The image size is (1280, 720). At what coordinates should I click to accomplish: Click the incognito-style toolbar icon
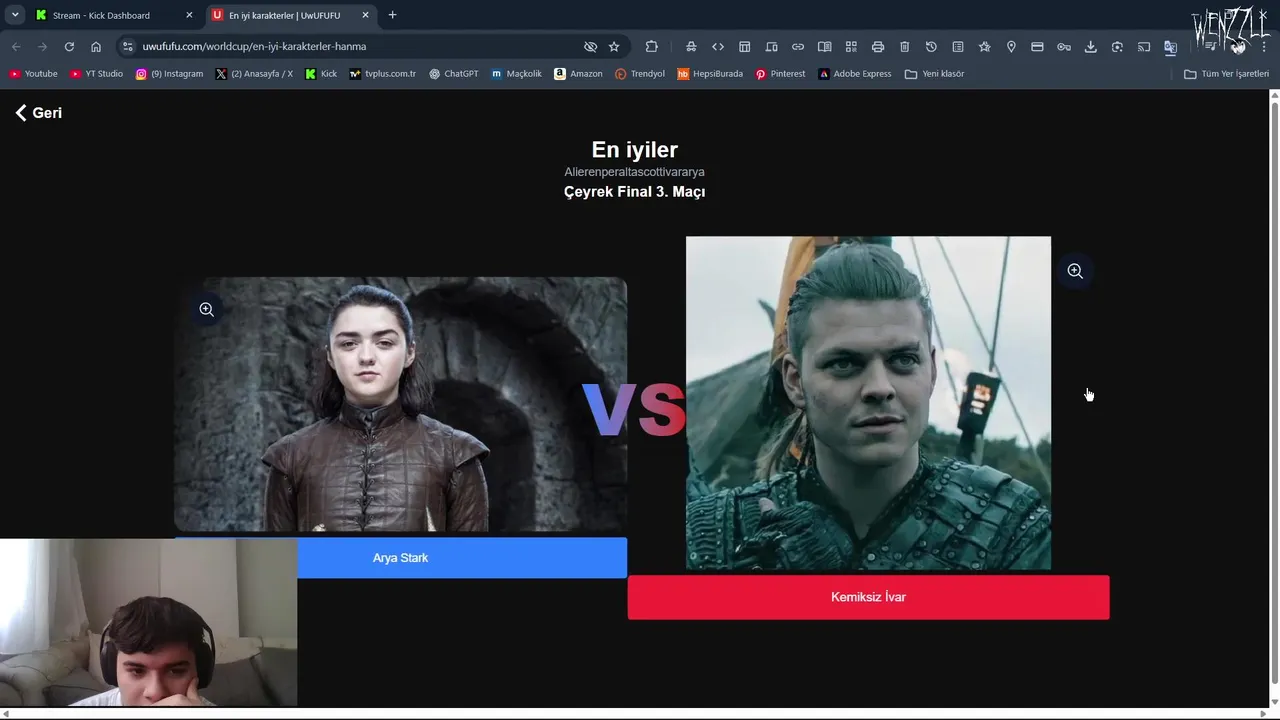point(691,46)
